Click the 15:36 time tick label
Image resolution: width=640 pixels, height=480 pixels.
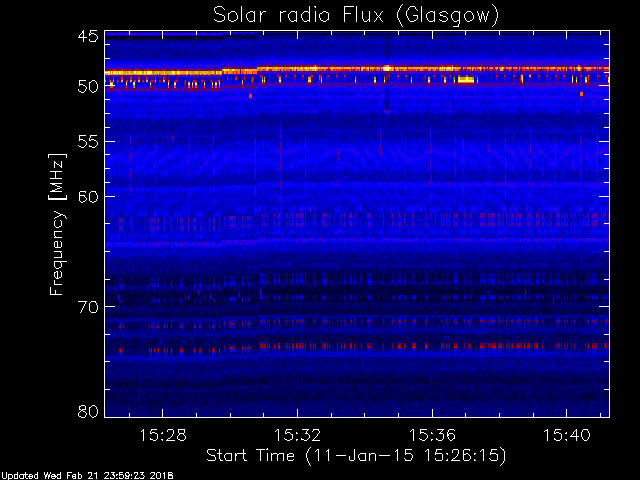coord(435,435)
